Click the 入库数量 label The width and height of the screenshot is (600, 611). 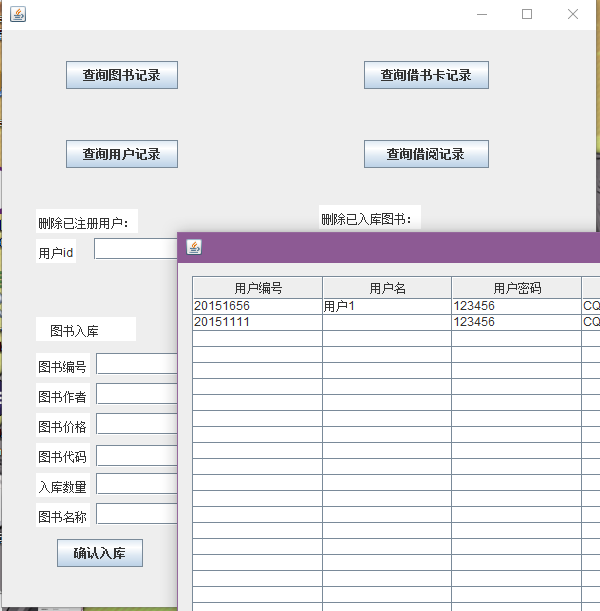pyautogui.click(x=63, y=487)
